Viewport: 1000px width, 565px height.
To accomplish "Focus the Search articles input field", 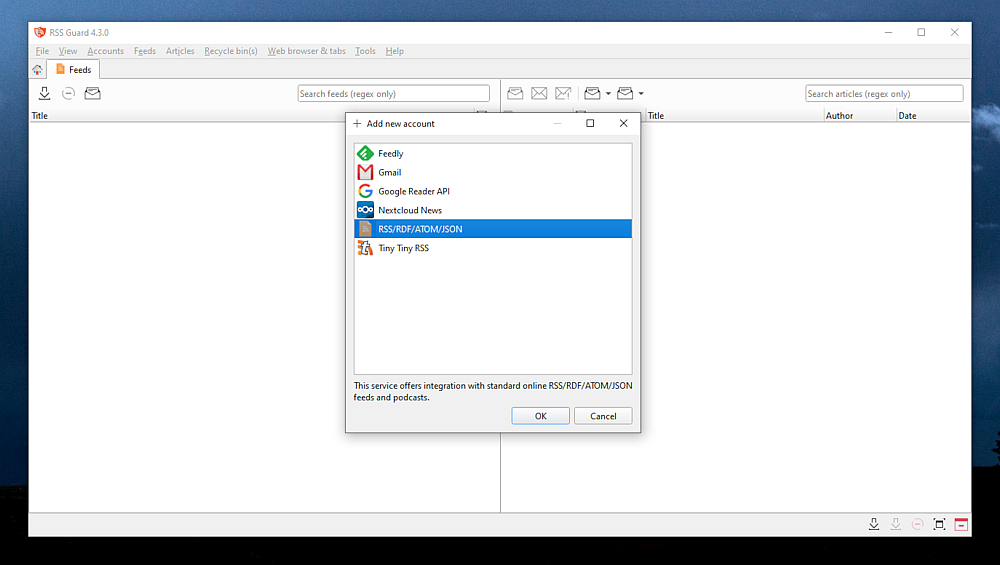I will (x=884, y=94).
